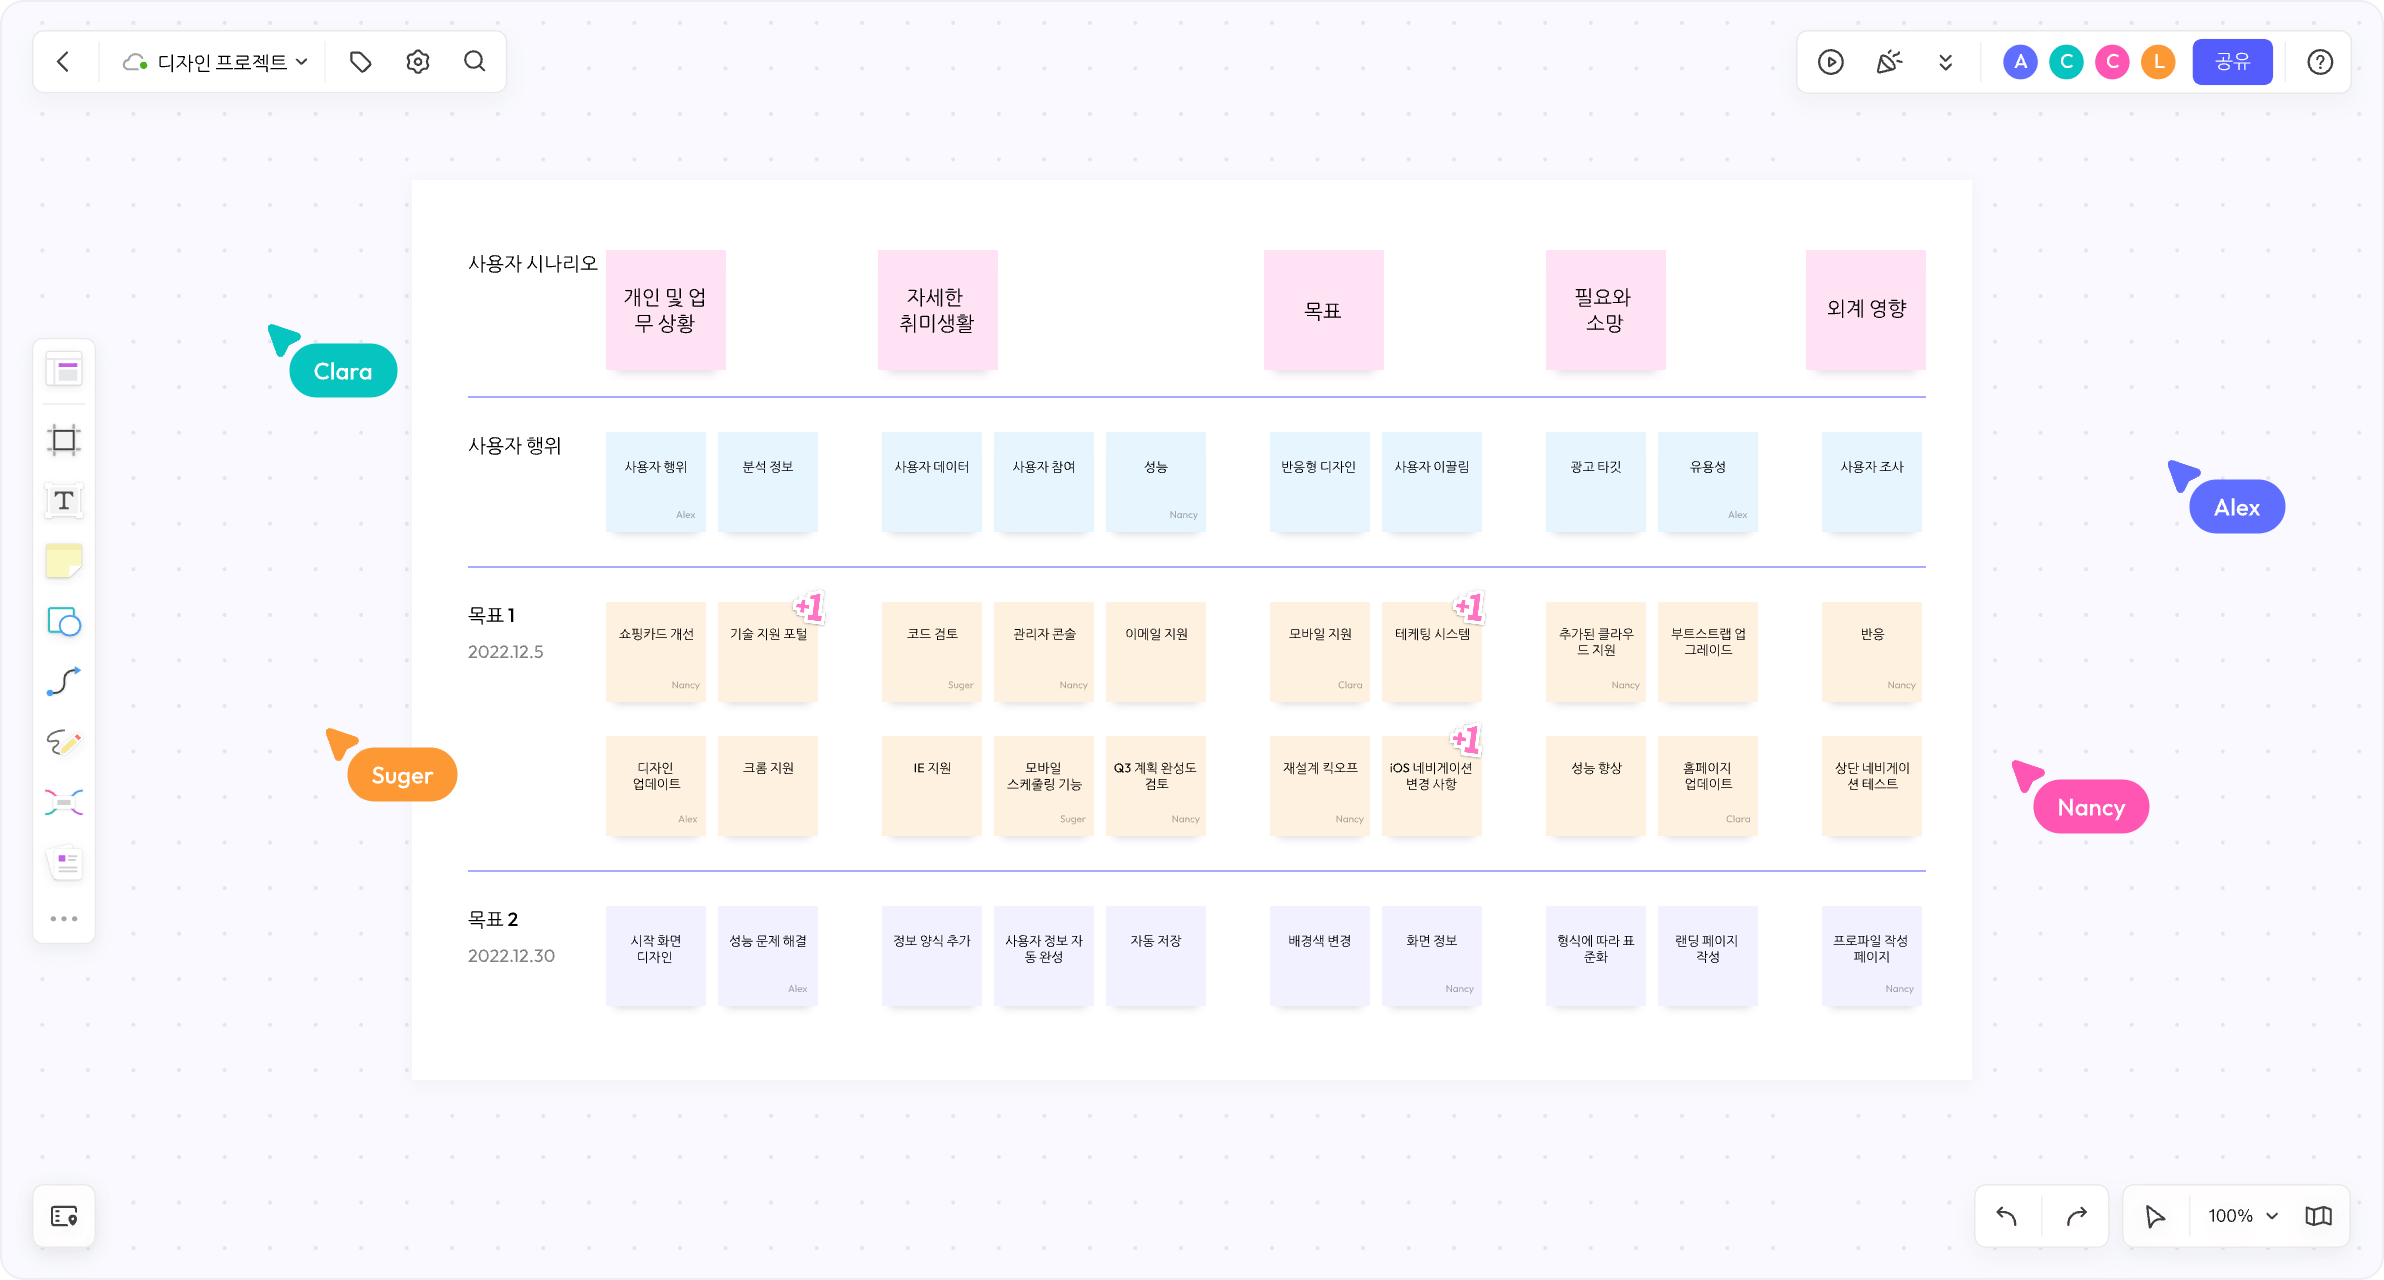Image resolution: width=2384 pixels, height=1280 pixels.
Task: Click the 목표 1 row heading
Action: click(491, 615)
